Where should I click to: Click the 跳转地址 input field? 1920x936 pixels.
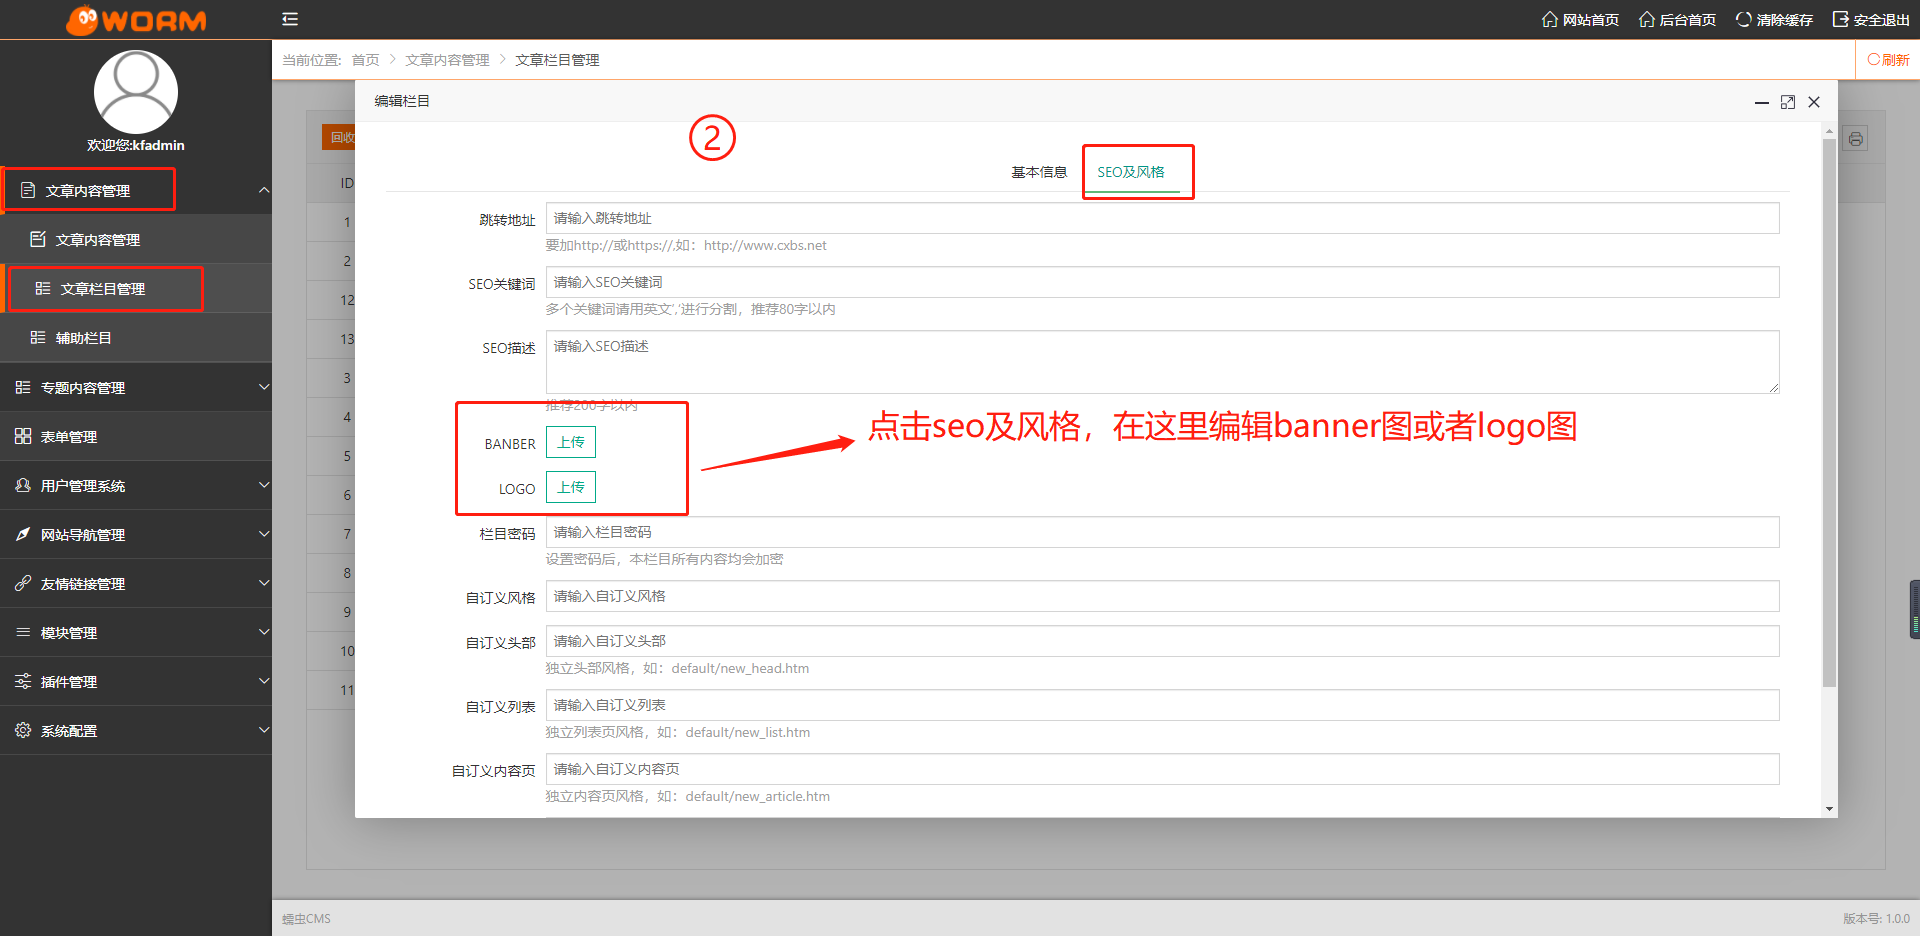[1162, 218]
